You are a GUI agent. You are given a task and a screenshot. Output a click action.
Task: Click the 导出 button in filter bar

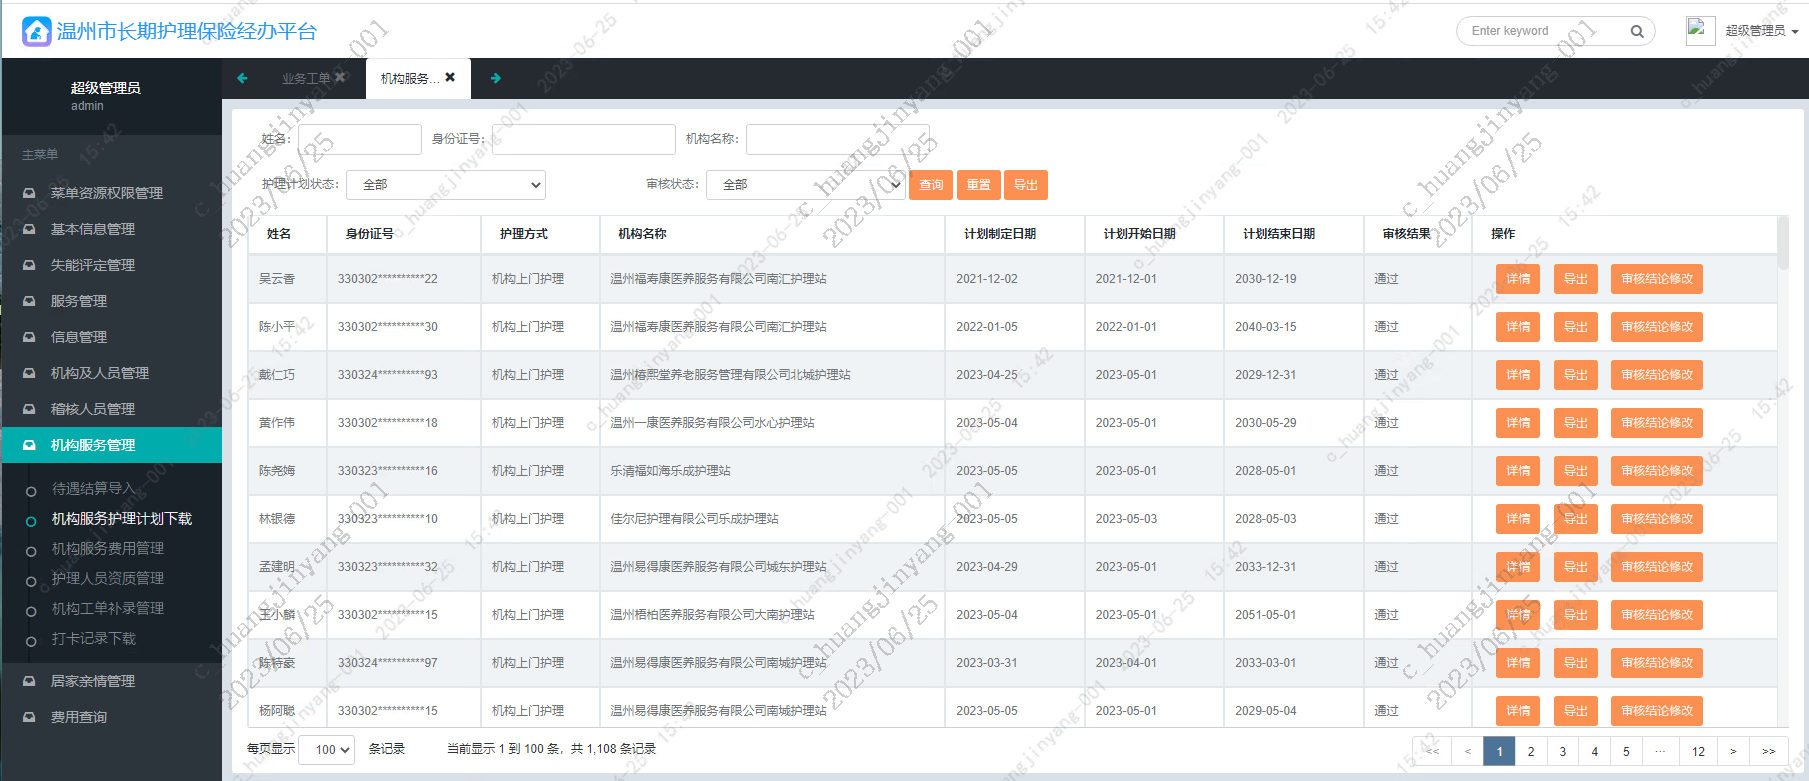[x=1026, y=185]
